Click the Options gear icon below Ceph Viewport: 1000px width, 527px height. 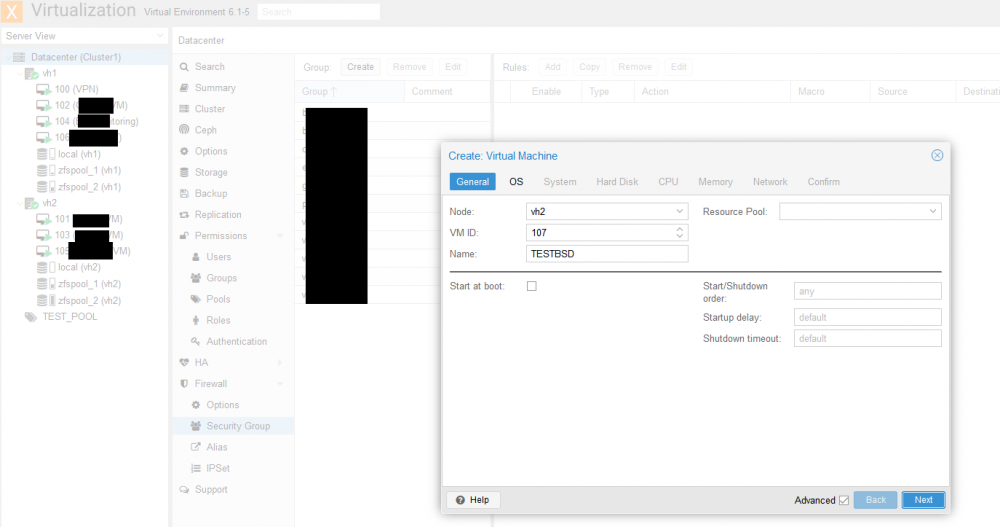(184, 151)
